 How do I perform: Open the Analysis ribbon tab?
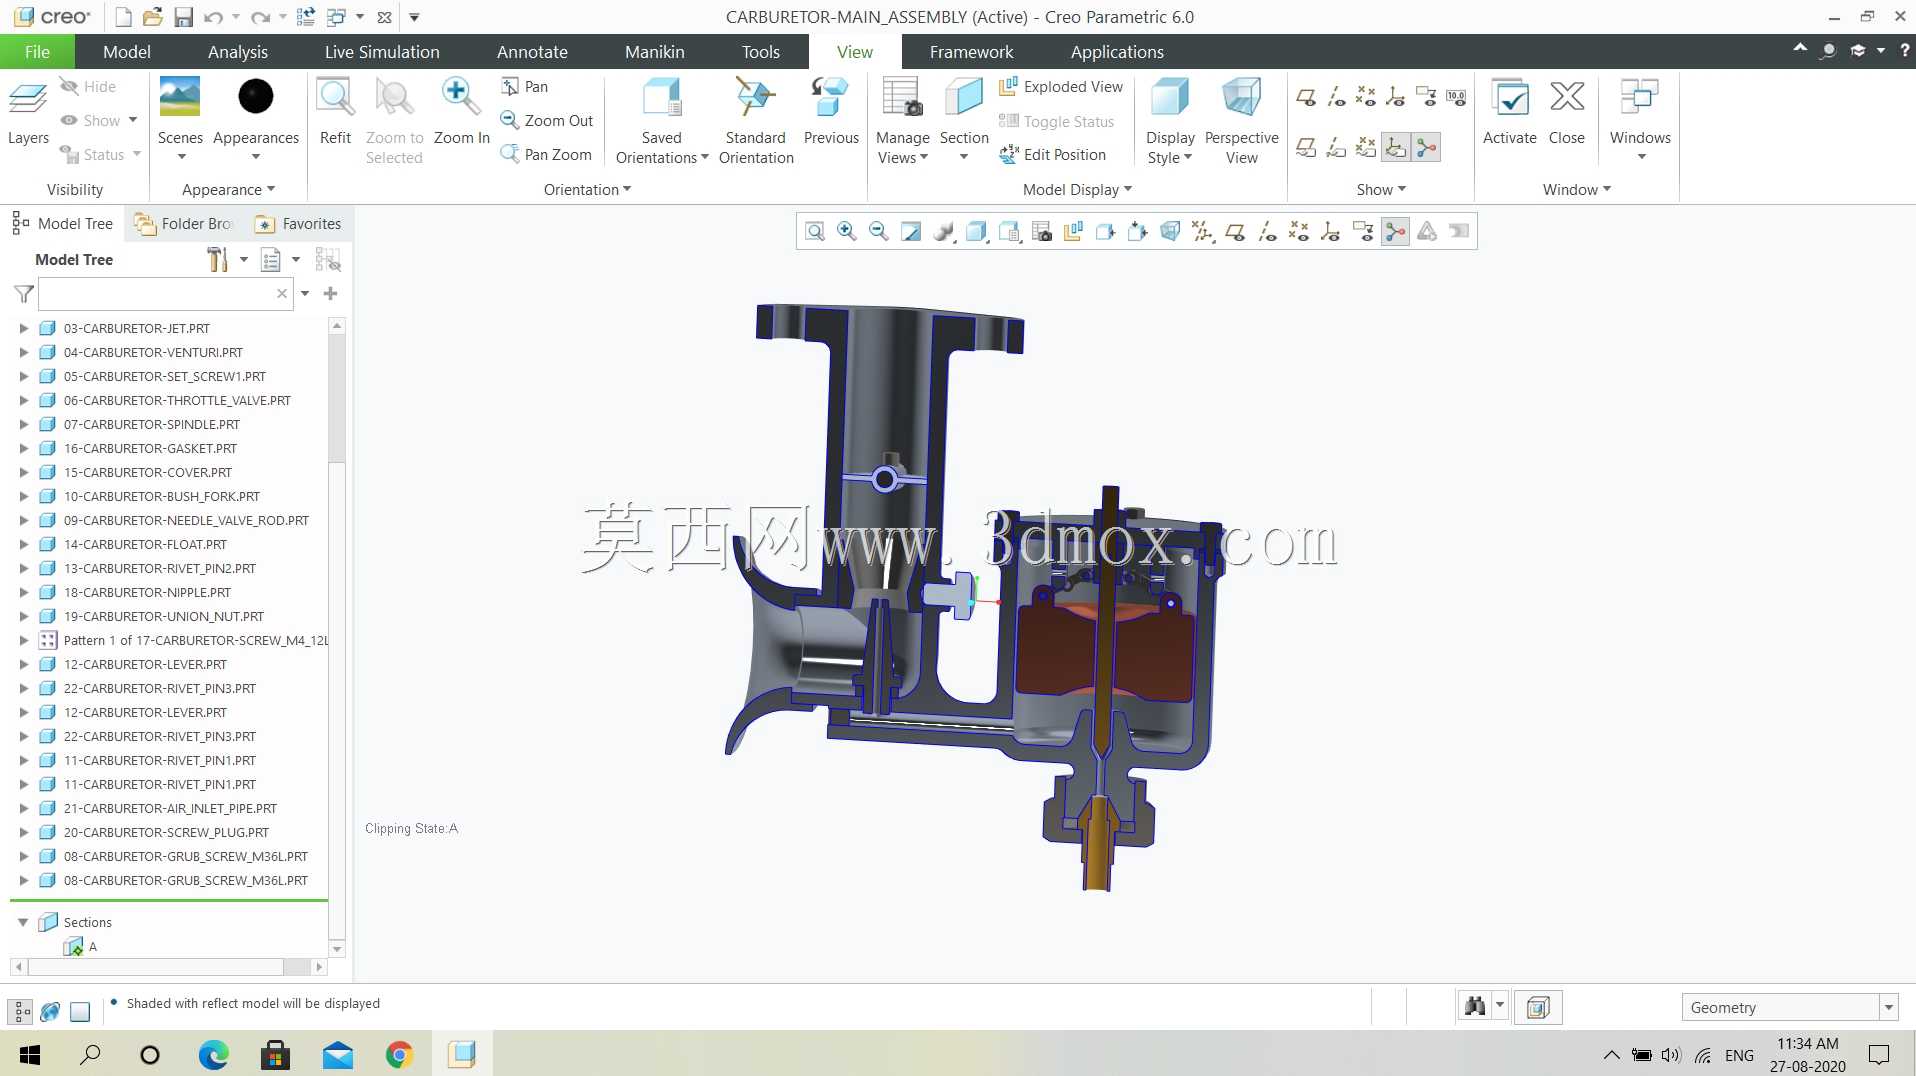(238, 52)
